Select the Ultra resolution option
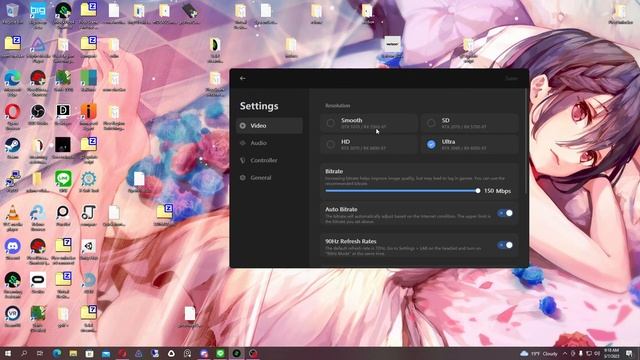Viewport: 640px width, 360px height. tap(469, 144)
